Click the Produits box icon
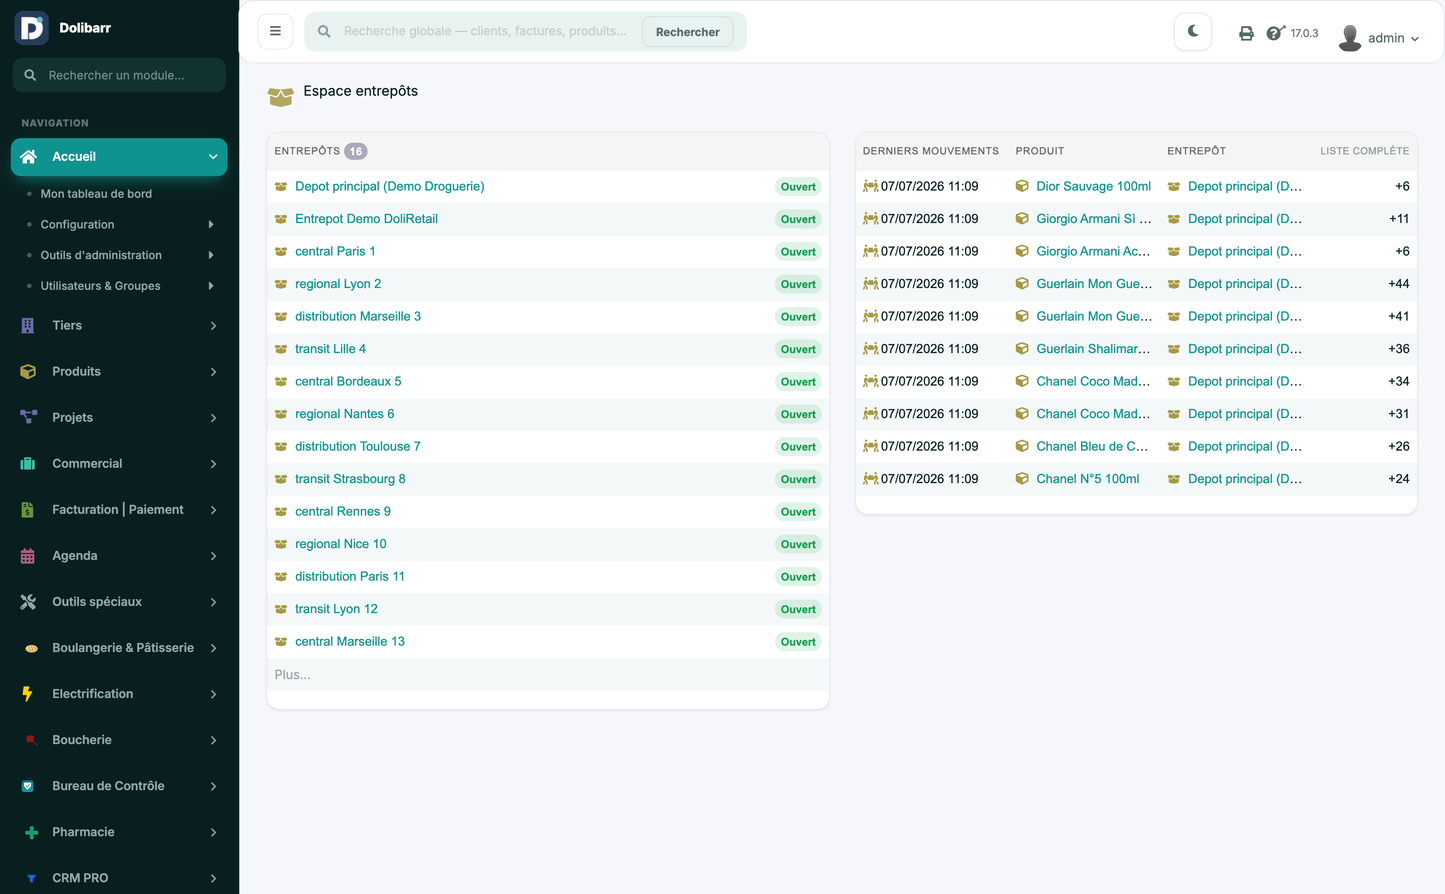Screen dimensions: 1445x894 28,372
